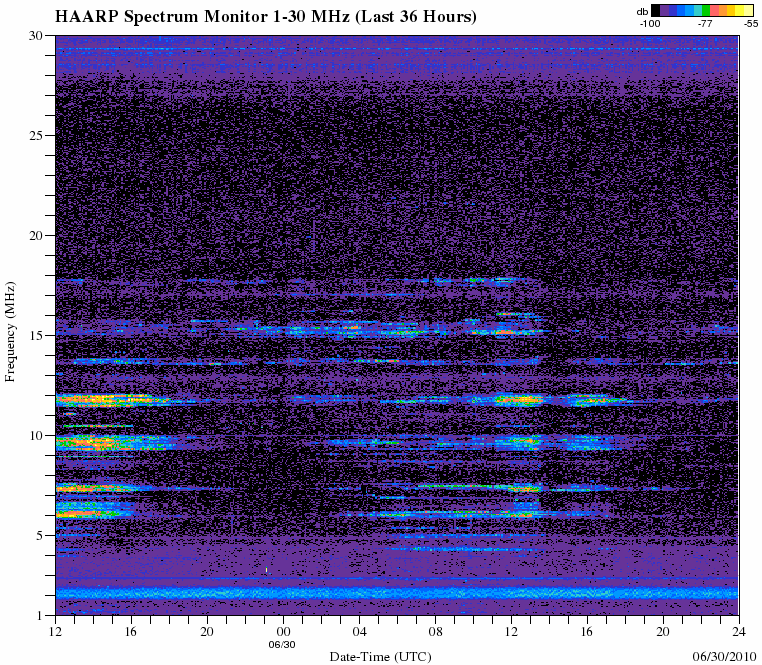Image resolution: width=762 pixels, height=665 pixels.
Task: Pick the purple swatch in the db legend
Action: 664,10
